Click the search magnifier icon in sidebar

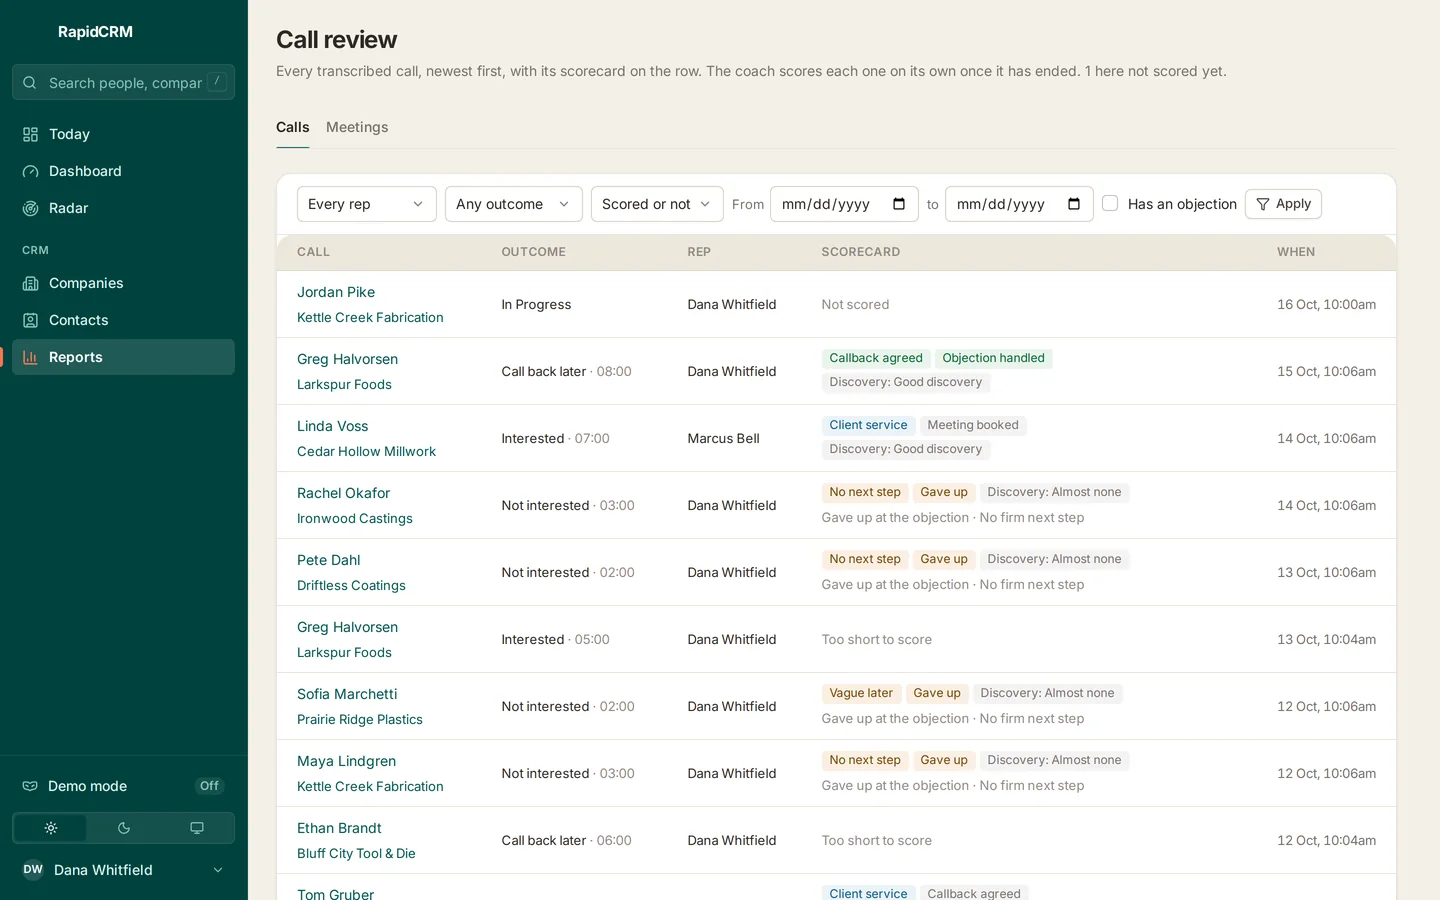point(30,83)
